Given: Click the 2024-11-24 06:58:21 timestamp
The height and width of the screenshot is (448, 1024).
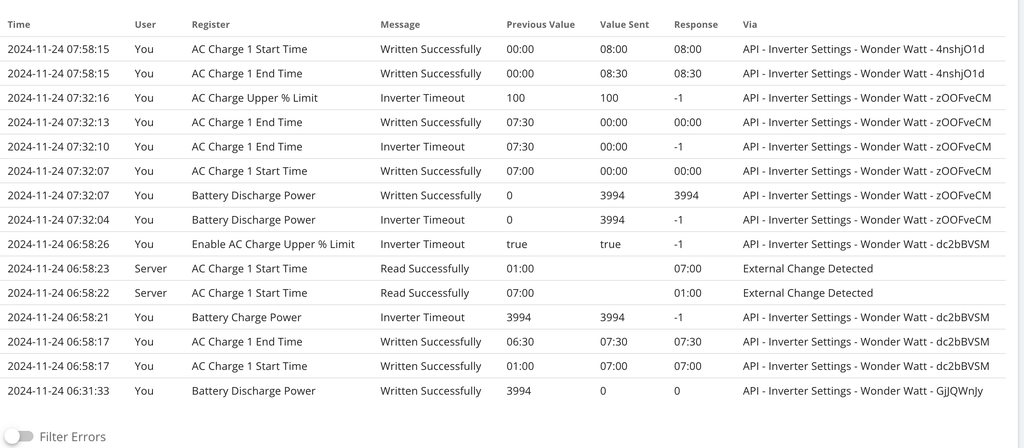Looking at the screenshot, I should point(58,318).
